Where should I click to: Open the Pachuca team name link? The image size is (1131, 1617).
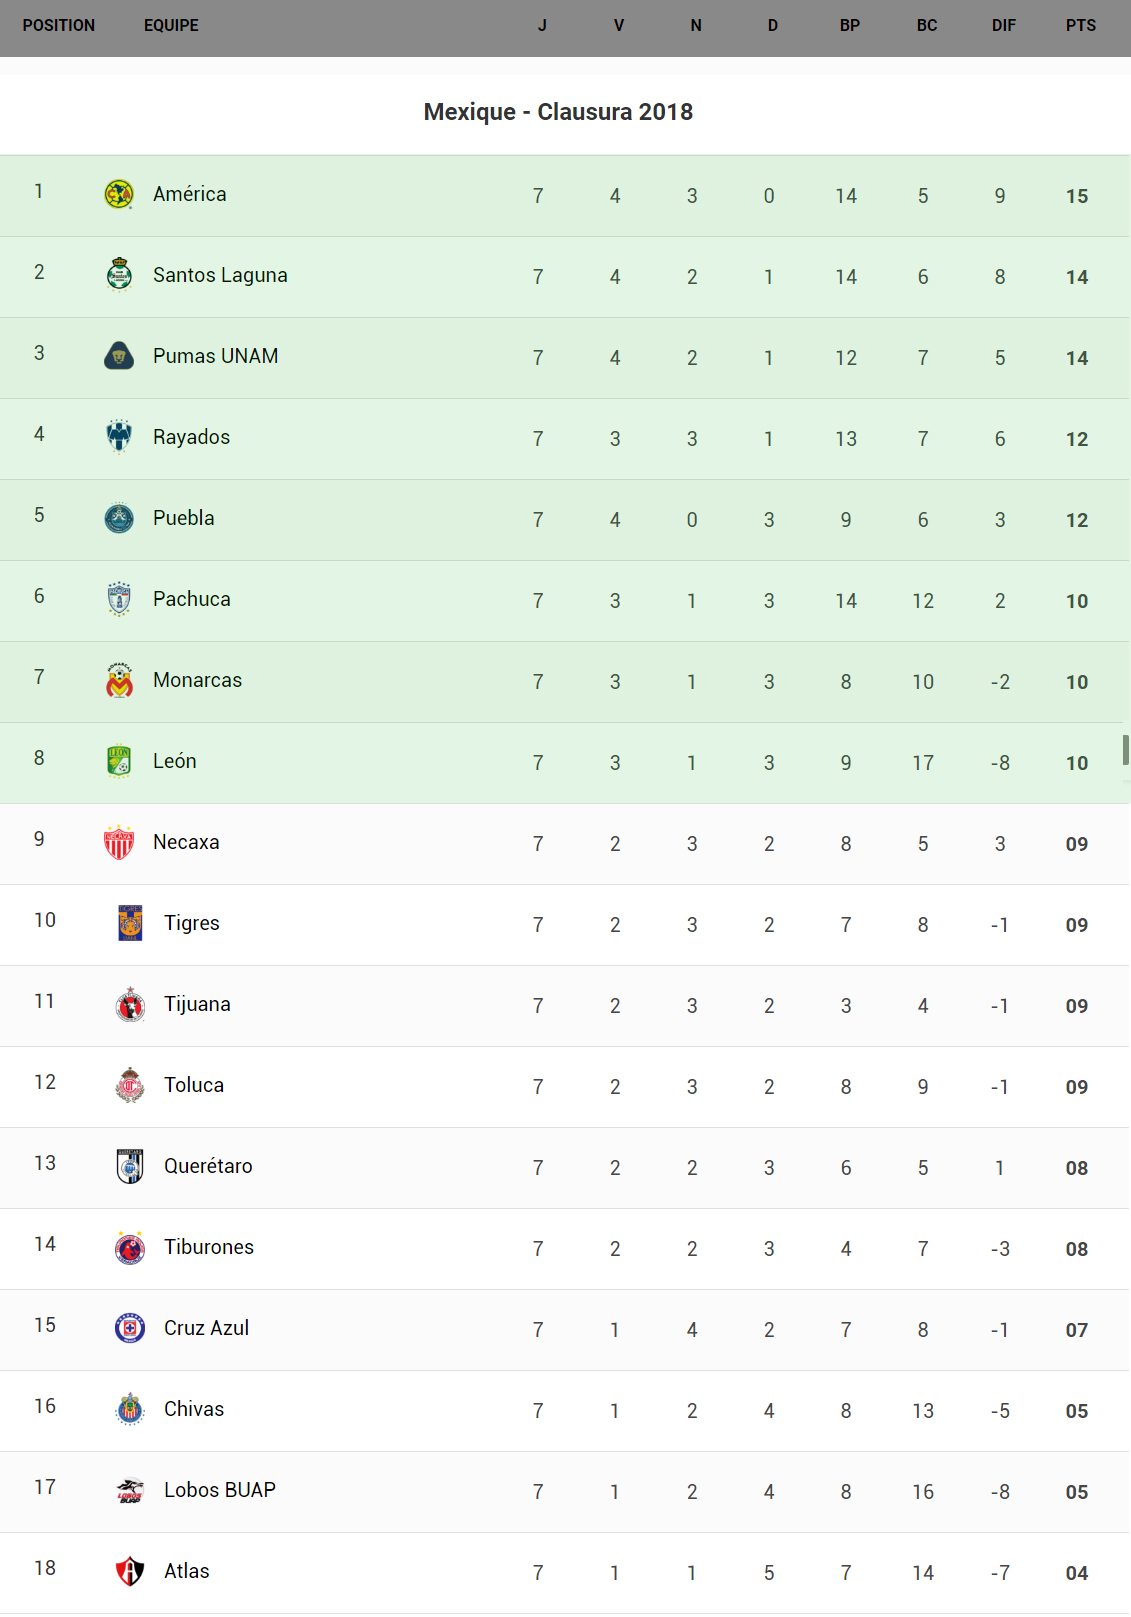click(x=192, y=599)
